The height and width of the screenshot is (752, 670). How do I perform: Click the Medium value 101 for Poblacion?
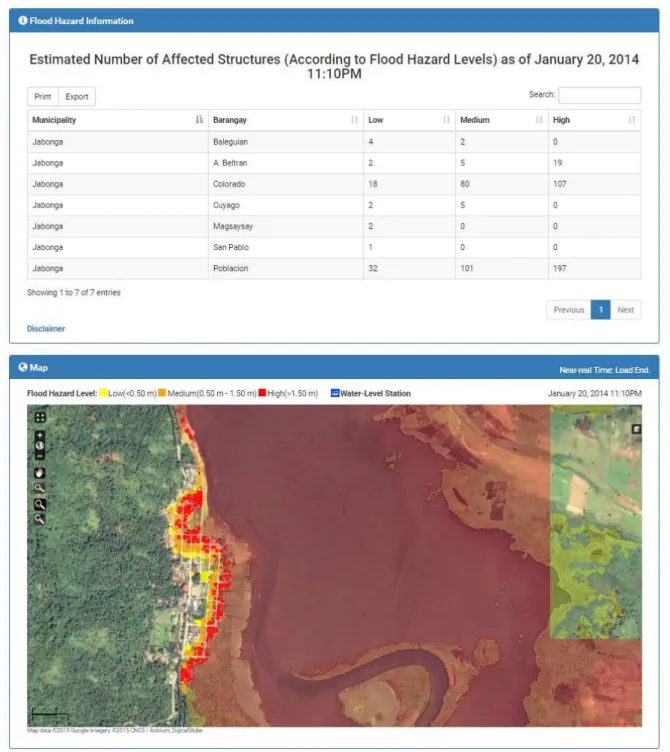point(467,269)
